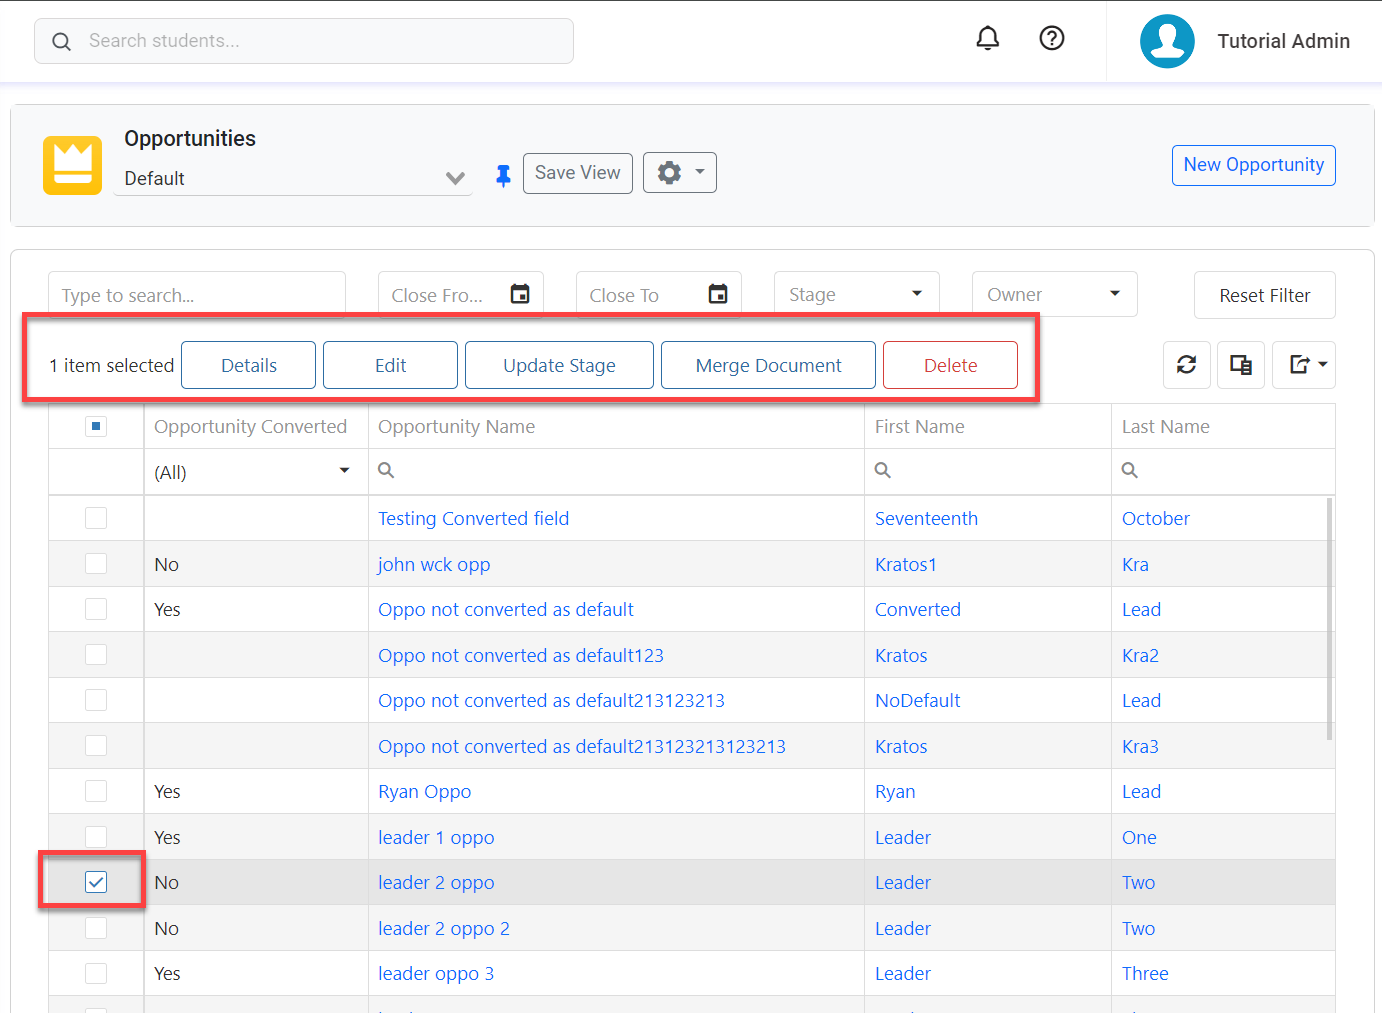The height and width of the screenshot is (1013, 1382).
Task: Click Update Stage button
Action: (x=559, y=365)
